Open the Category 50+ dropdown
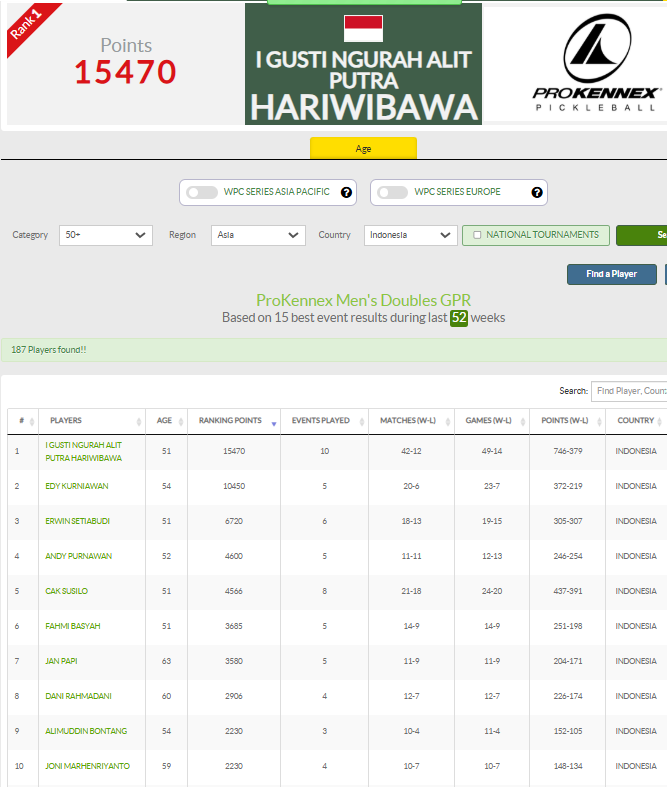667x787 pixels. tap(106, 235)
